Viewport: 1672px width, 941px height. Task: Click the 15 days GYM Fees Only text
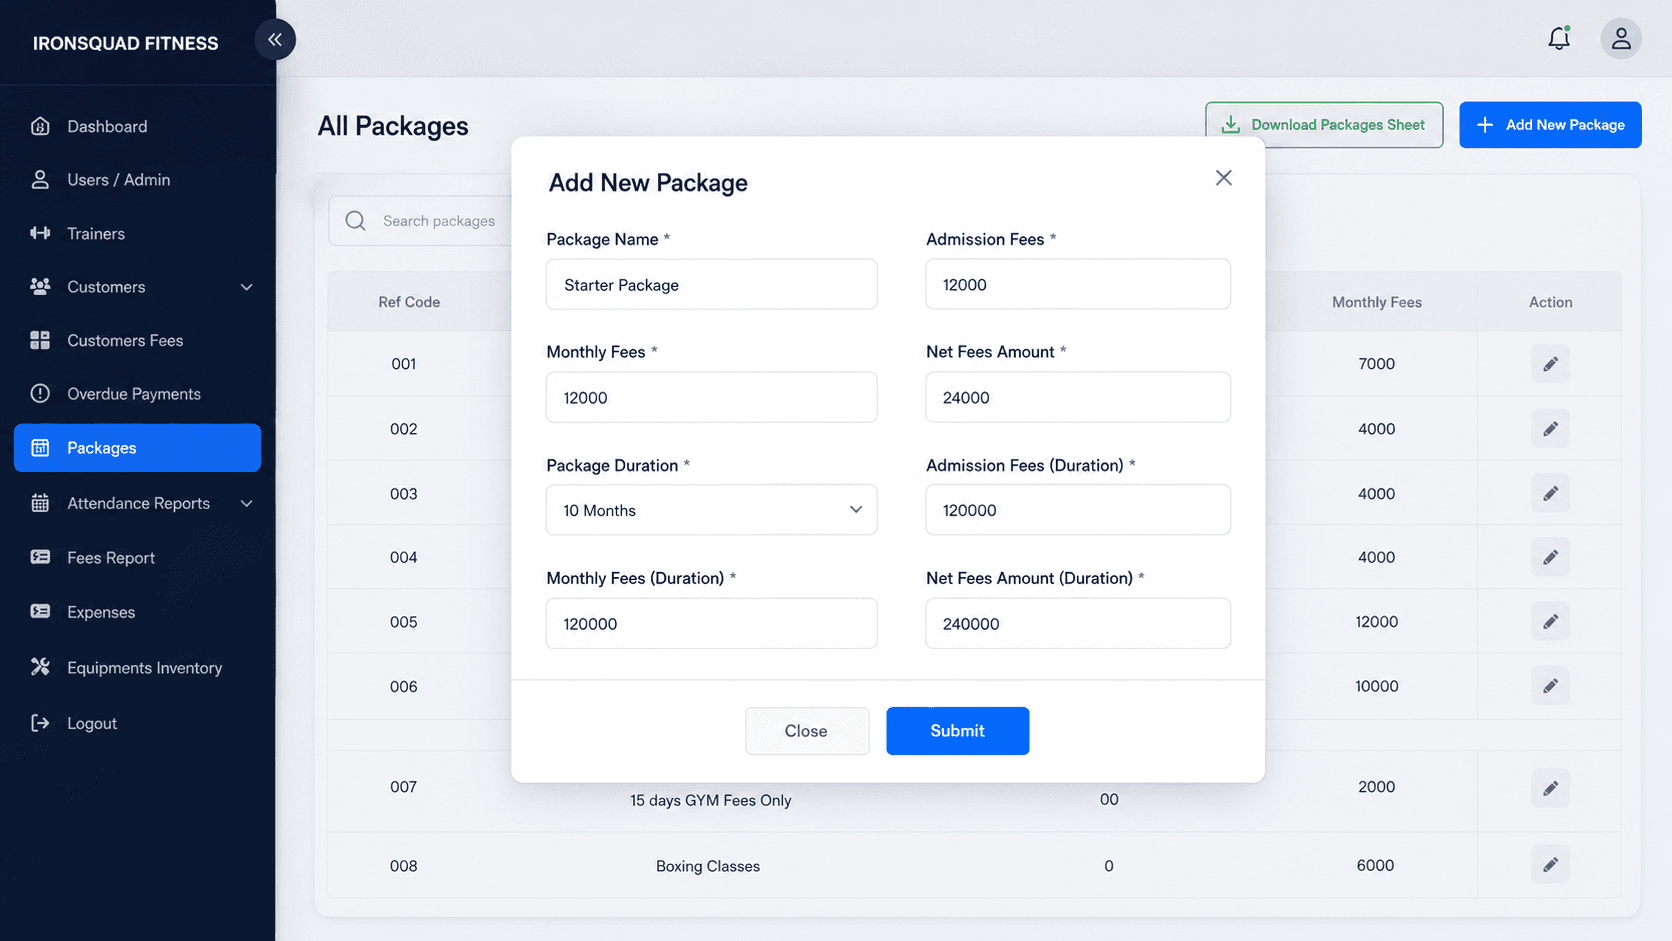(x=710, y=800)
